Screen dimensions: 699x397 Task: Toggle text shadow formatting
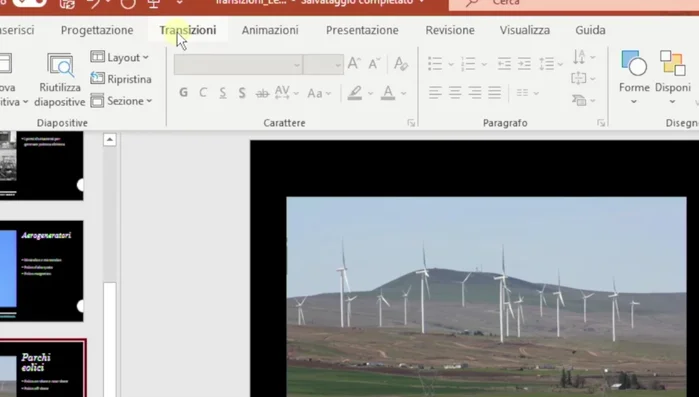[242, 93]
